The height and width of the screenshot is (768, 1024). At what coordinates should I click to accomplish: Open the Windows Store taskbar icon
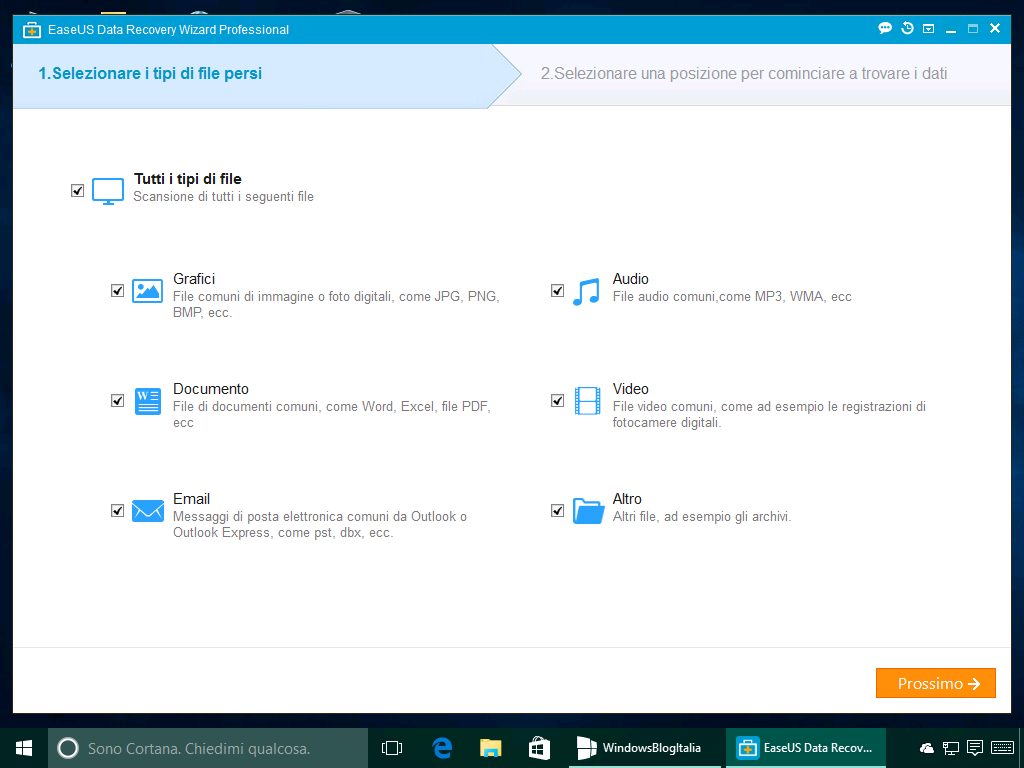tap(539, 748)
